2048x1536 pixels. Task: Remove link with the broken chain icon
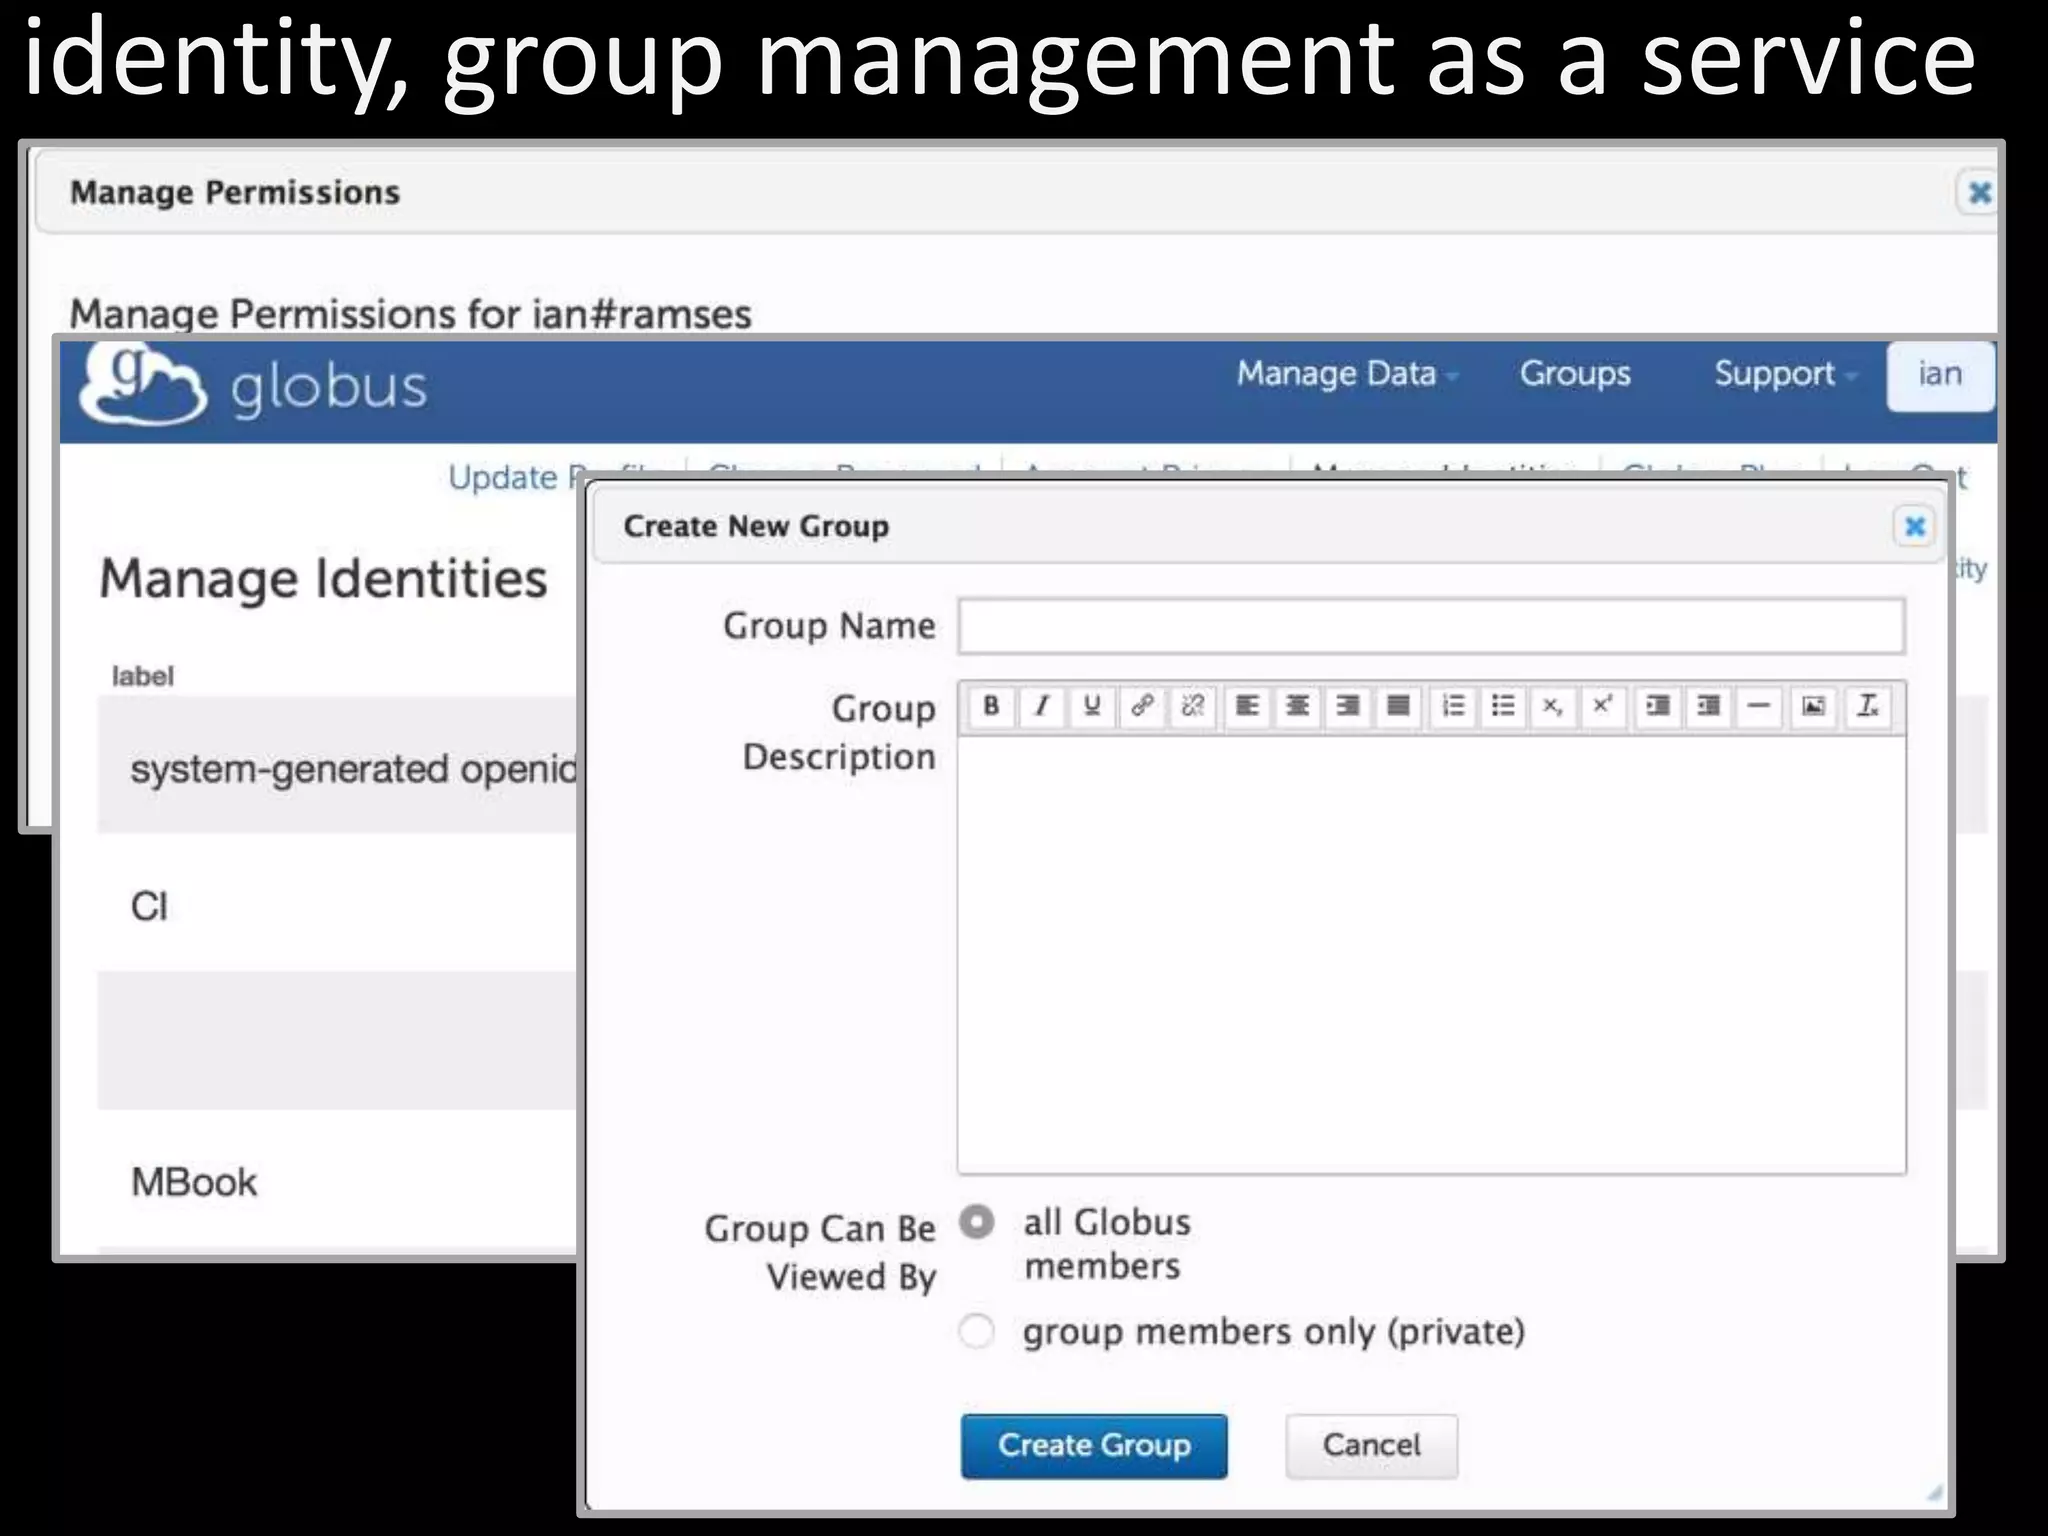click(x=1192, y=706)
